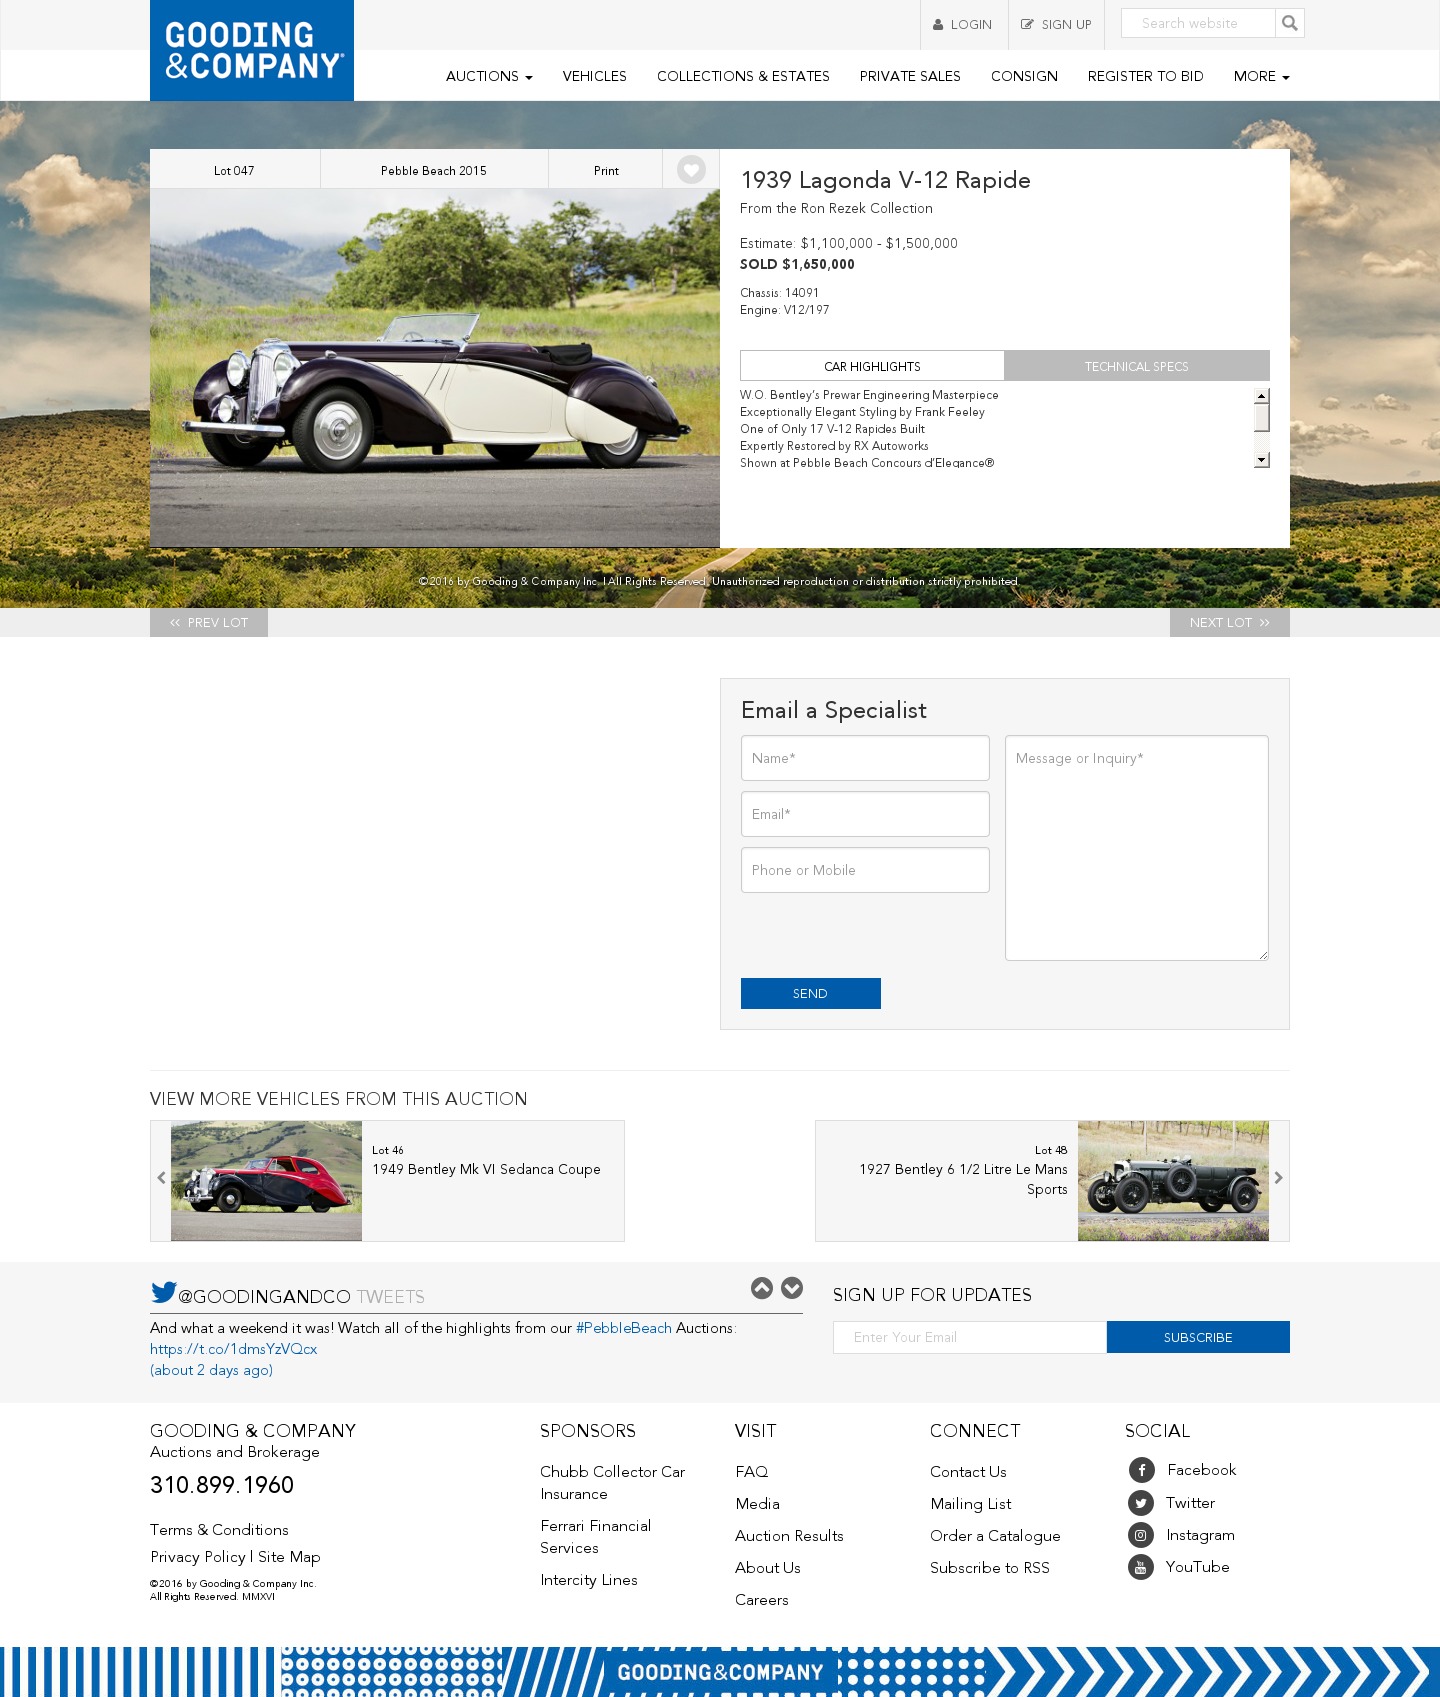
Task: Click the search magnifier icon
Action: 1290,23
